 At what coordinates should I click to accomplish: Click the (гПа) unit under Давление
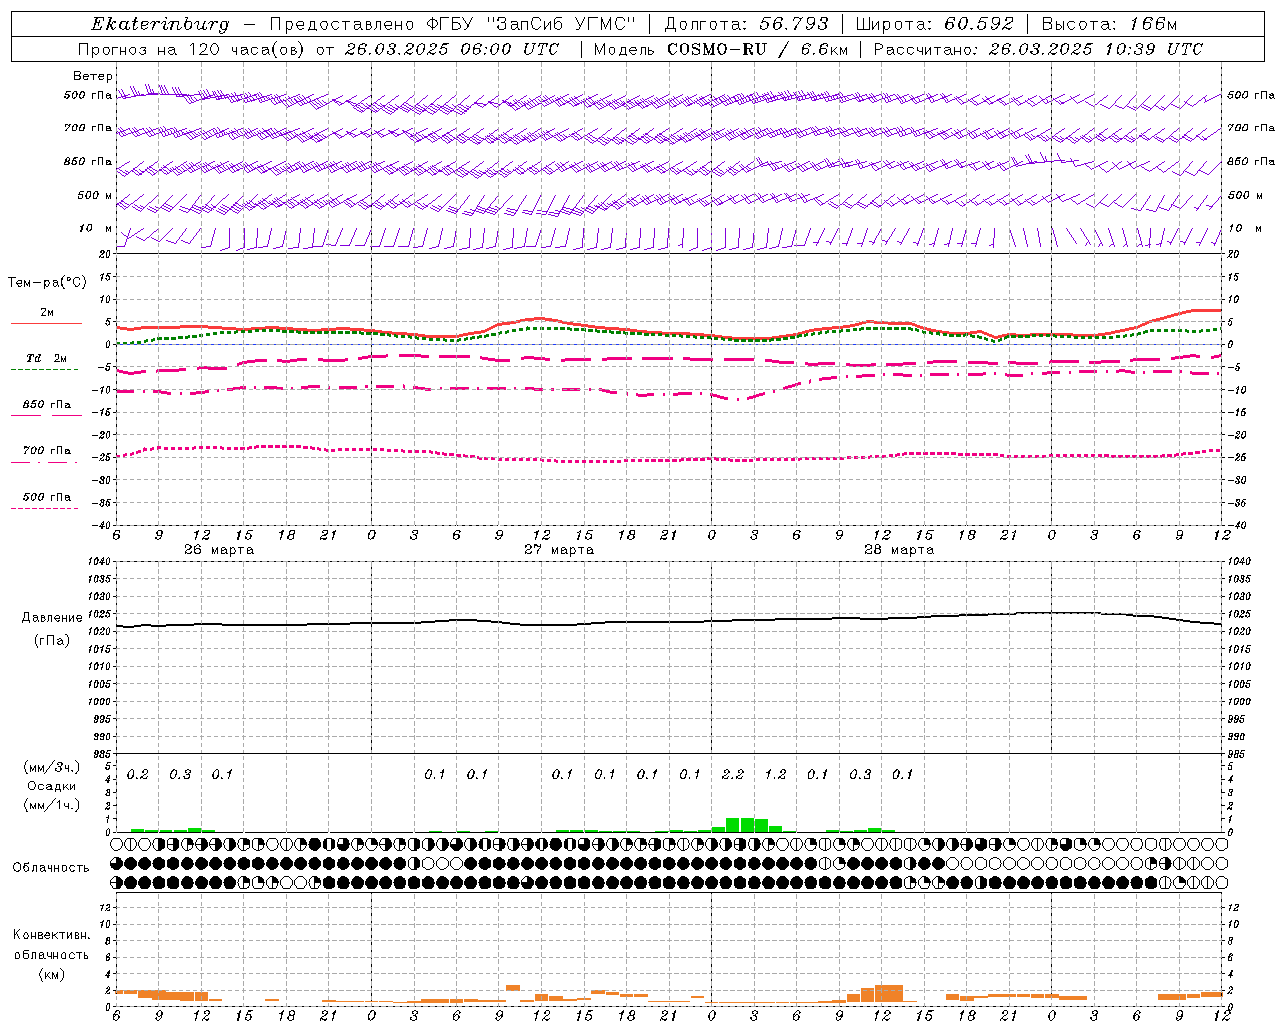pyautogui.click(x=52, y=640)
